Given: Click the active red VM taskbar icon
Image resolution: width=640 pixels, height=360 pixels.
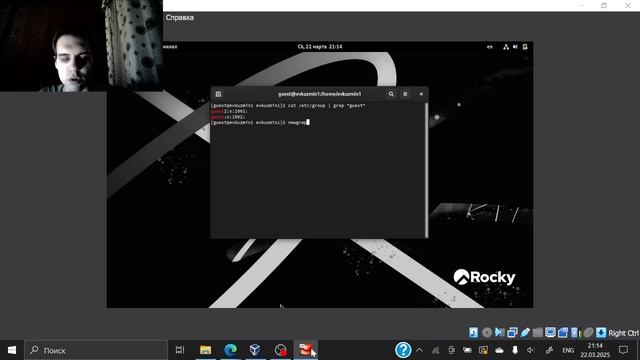Looking at the screenshot, I should pos(306,350).
